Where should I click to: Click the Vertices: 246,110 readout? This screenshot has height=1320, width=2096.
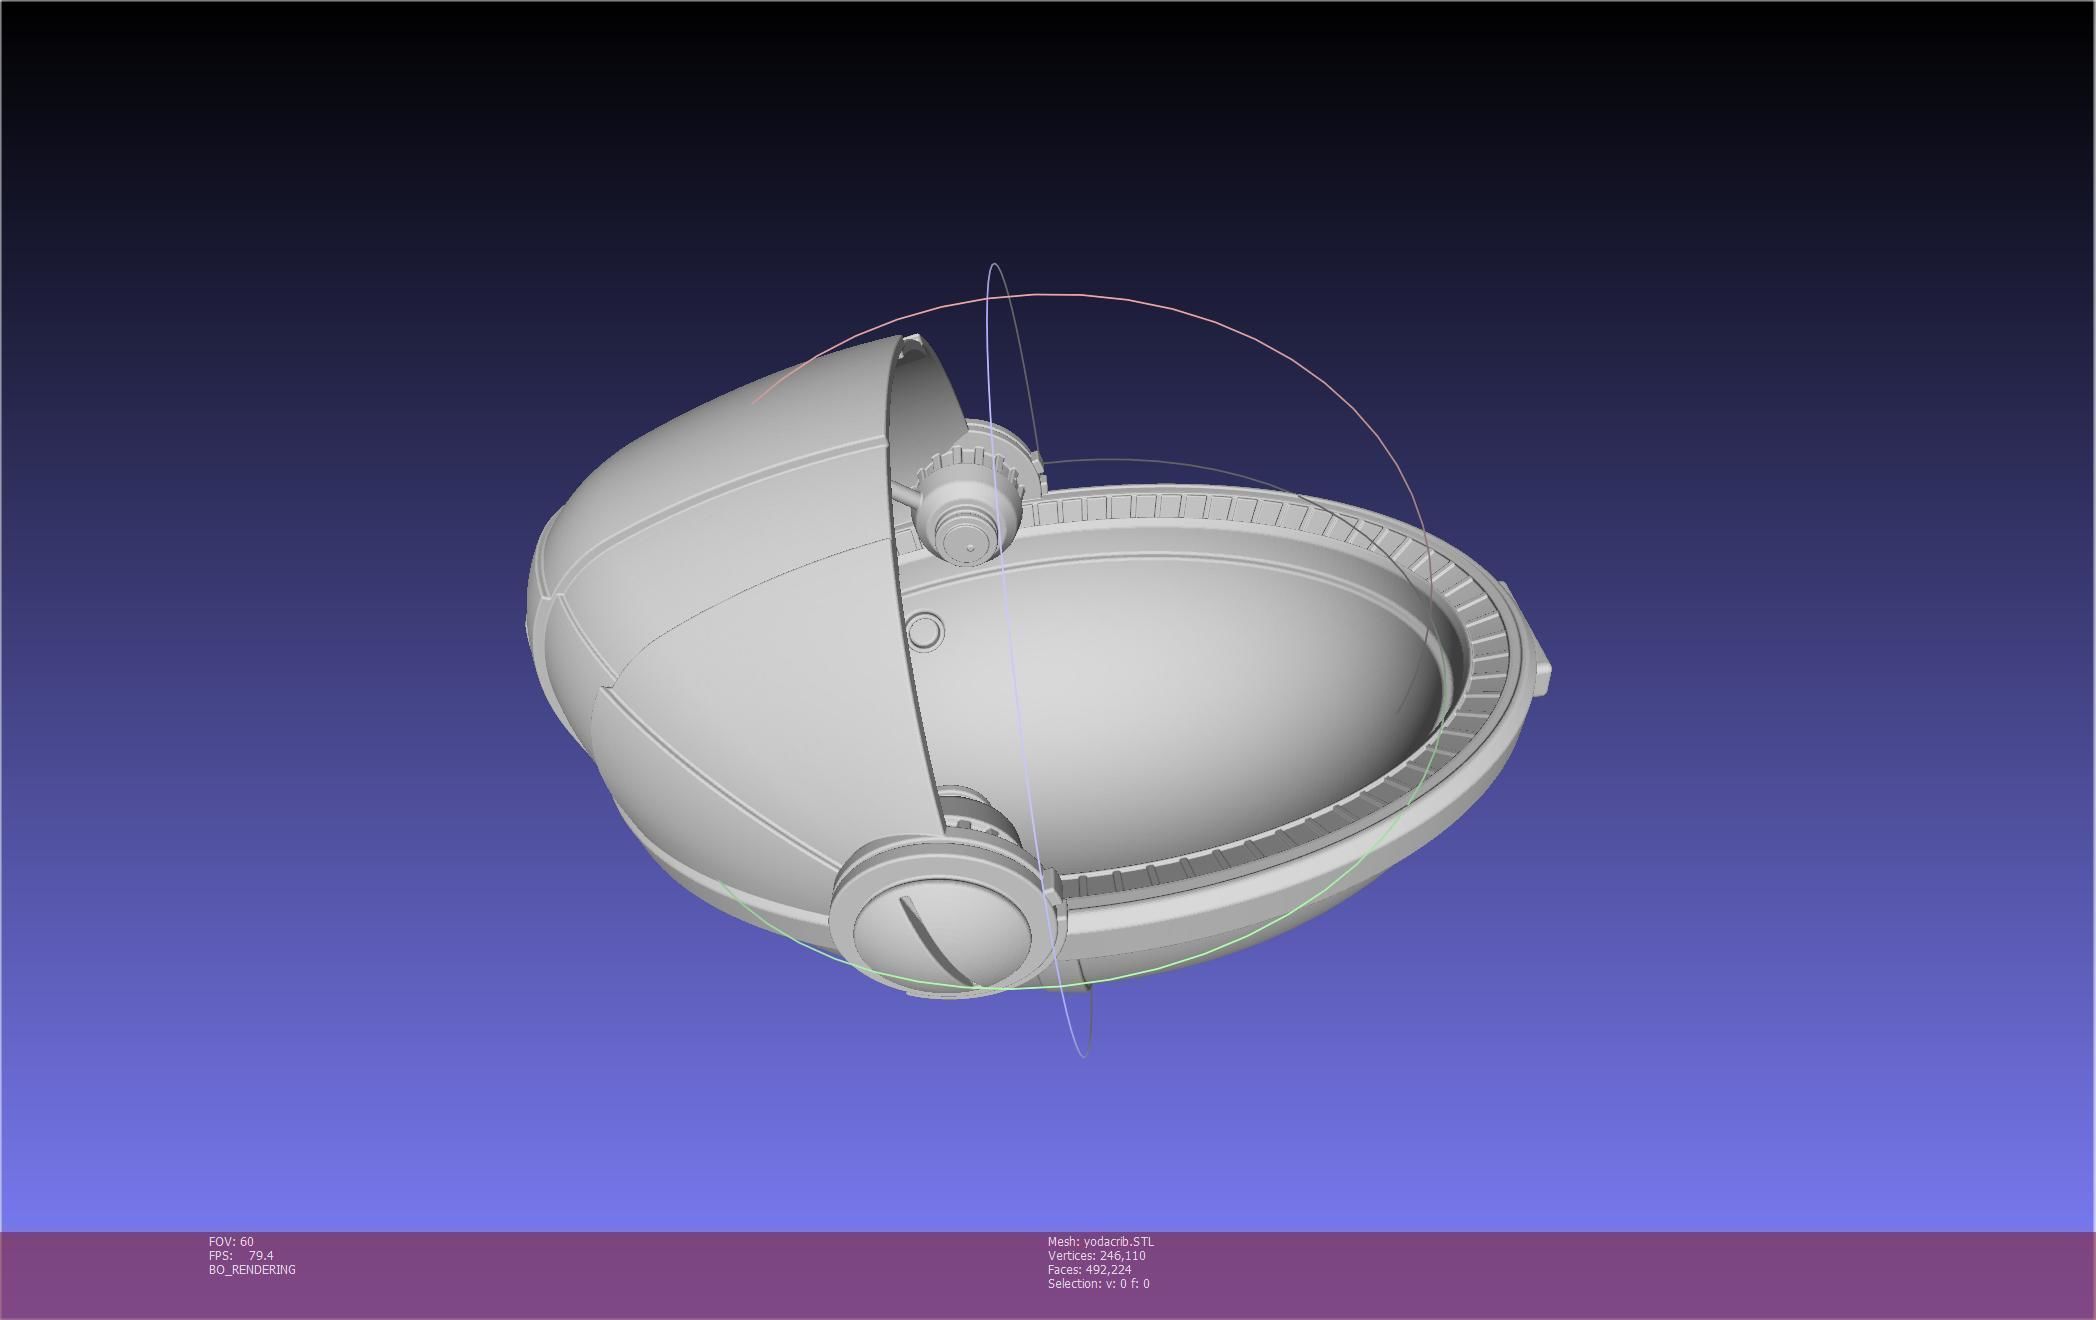[x=1096, y=1256]
